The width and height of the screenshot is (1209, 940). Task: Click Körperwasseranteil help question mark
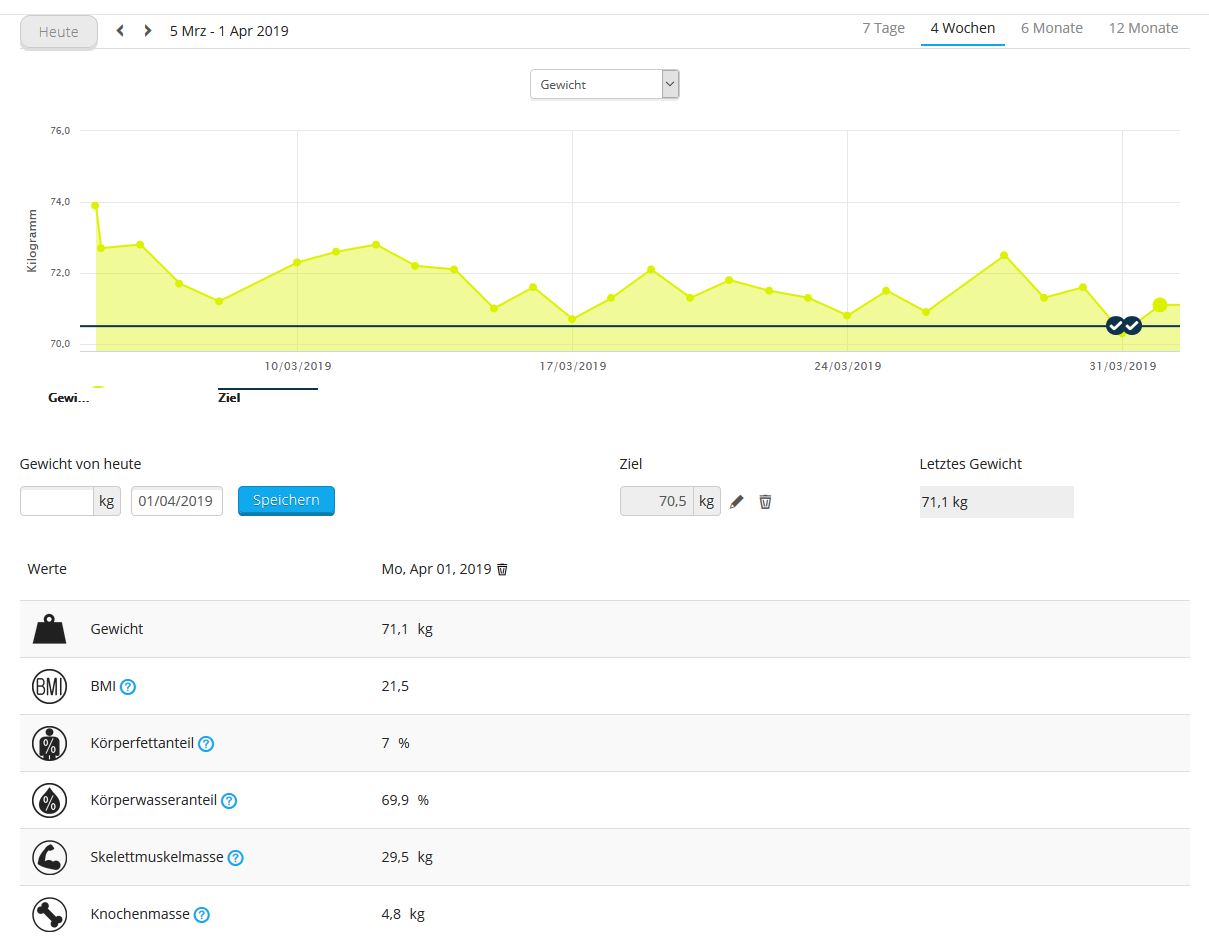coord(229,801)
